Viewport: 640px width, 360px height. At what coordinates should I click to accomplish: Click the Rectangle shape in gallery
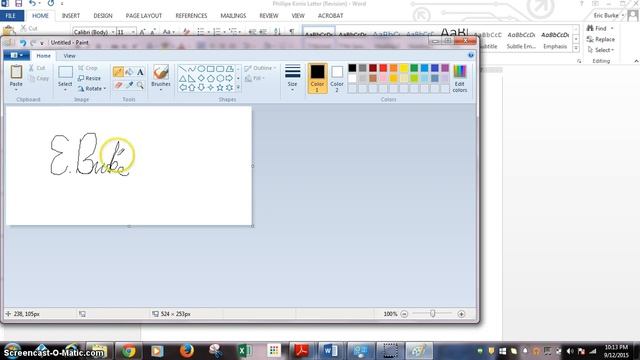click(211, 69)
